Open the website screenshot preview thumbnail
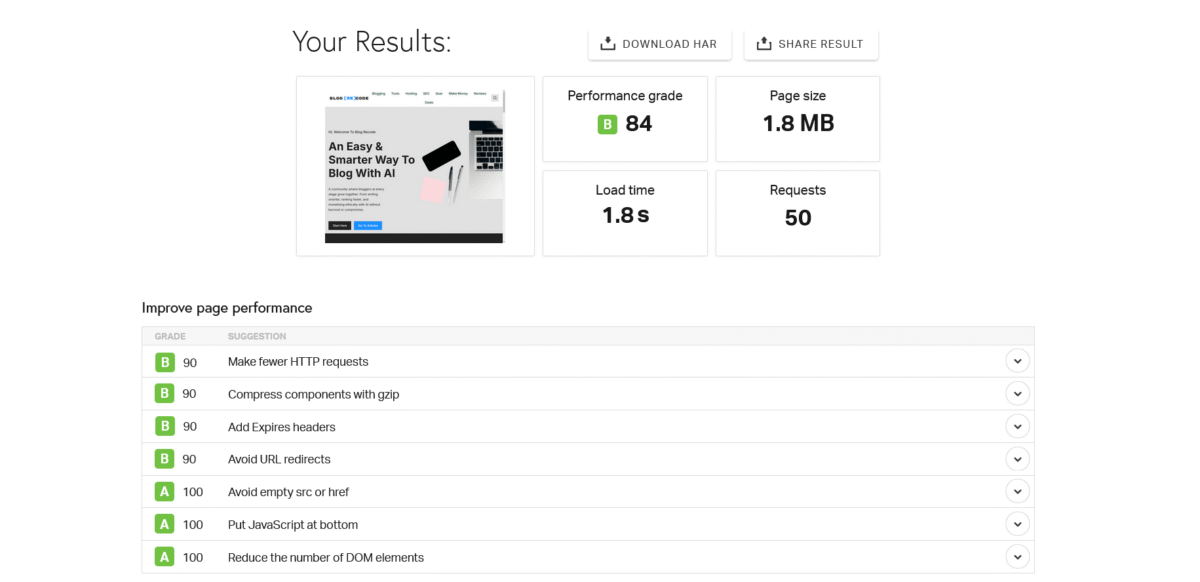 (415, 166)
